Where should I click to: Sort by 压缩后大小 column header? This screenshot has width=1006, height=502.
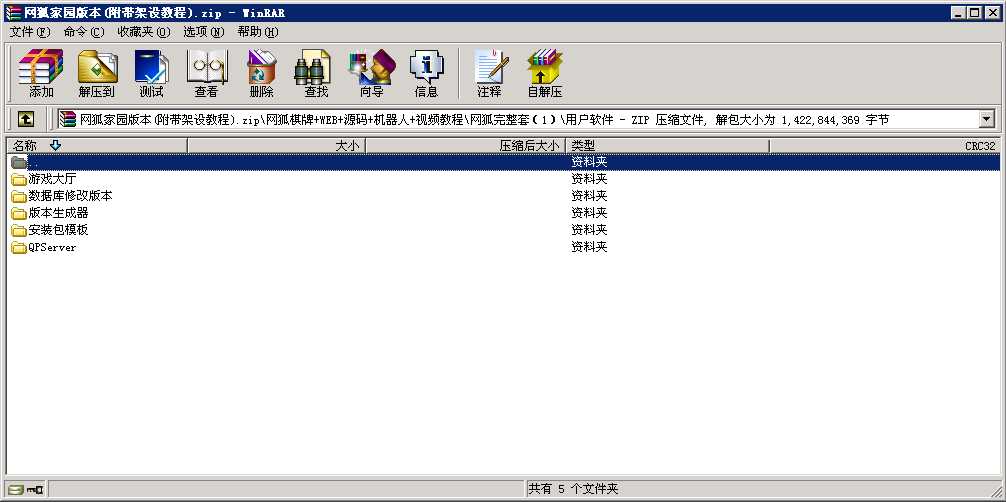coord(465,146)
